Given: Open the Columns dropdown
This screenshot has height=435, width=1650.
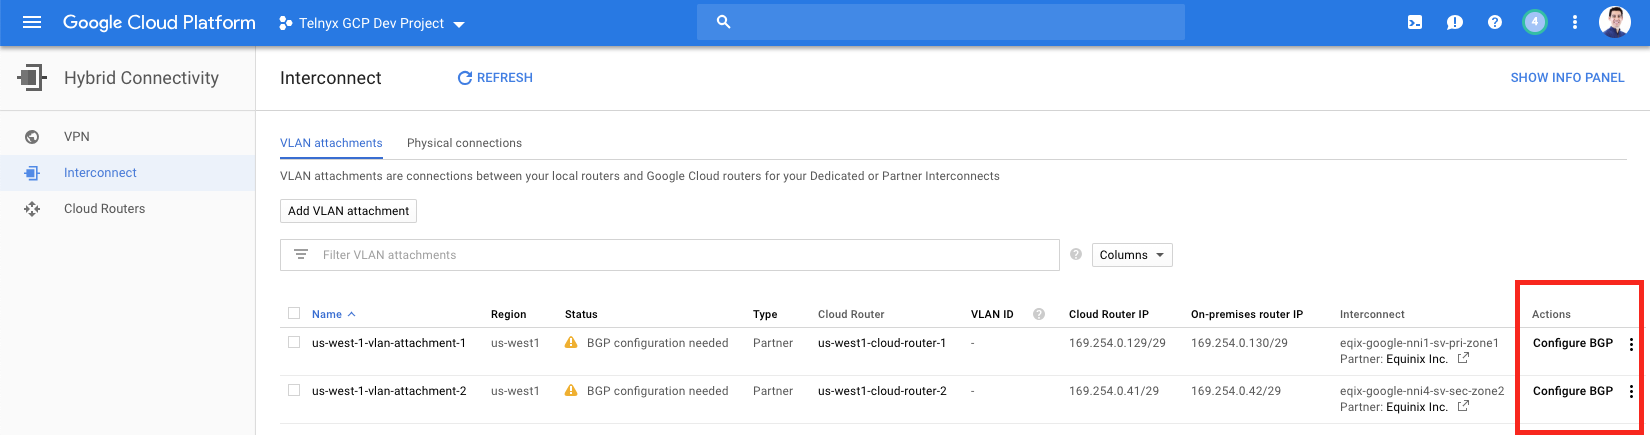Looking at the screenshot, I should 1132,255.
